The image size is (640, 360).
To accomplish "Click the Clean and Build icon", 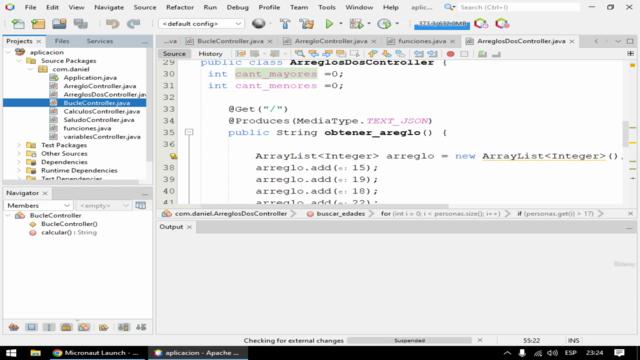I will (307, 24).
